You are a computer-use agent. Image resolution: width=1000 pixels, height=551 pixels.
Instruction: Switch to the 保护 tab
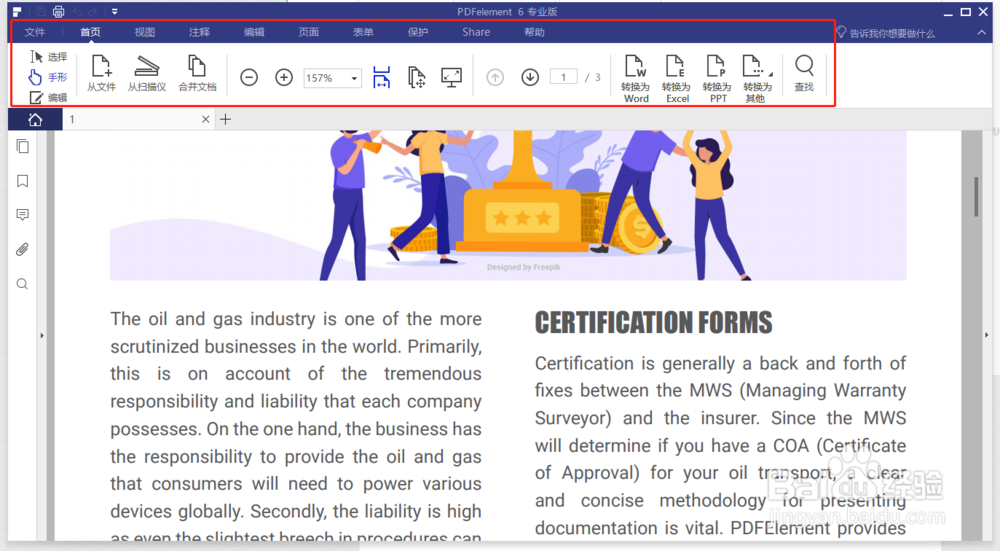(418, 32)
